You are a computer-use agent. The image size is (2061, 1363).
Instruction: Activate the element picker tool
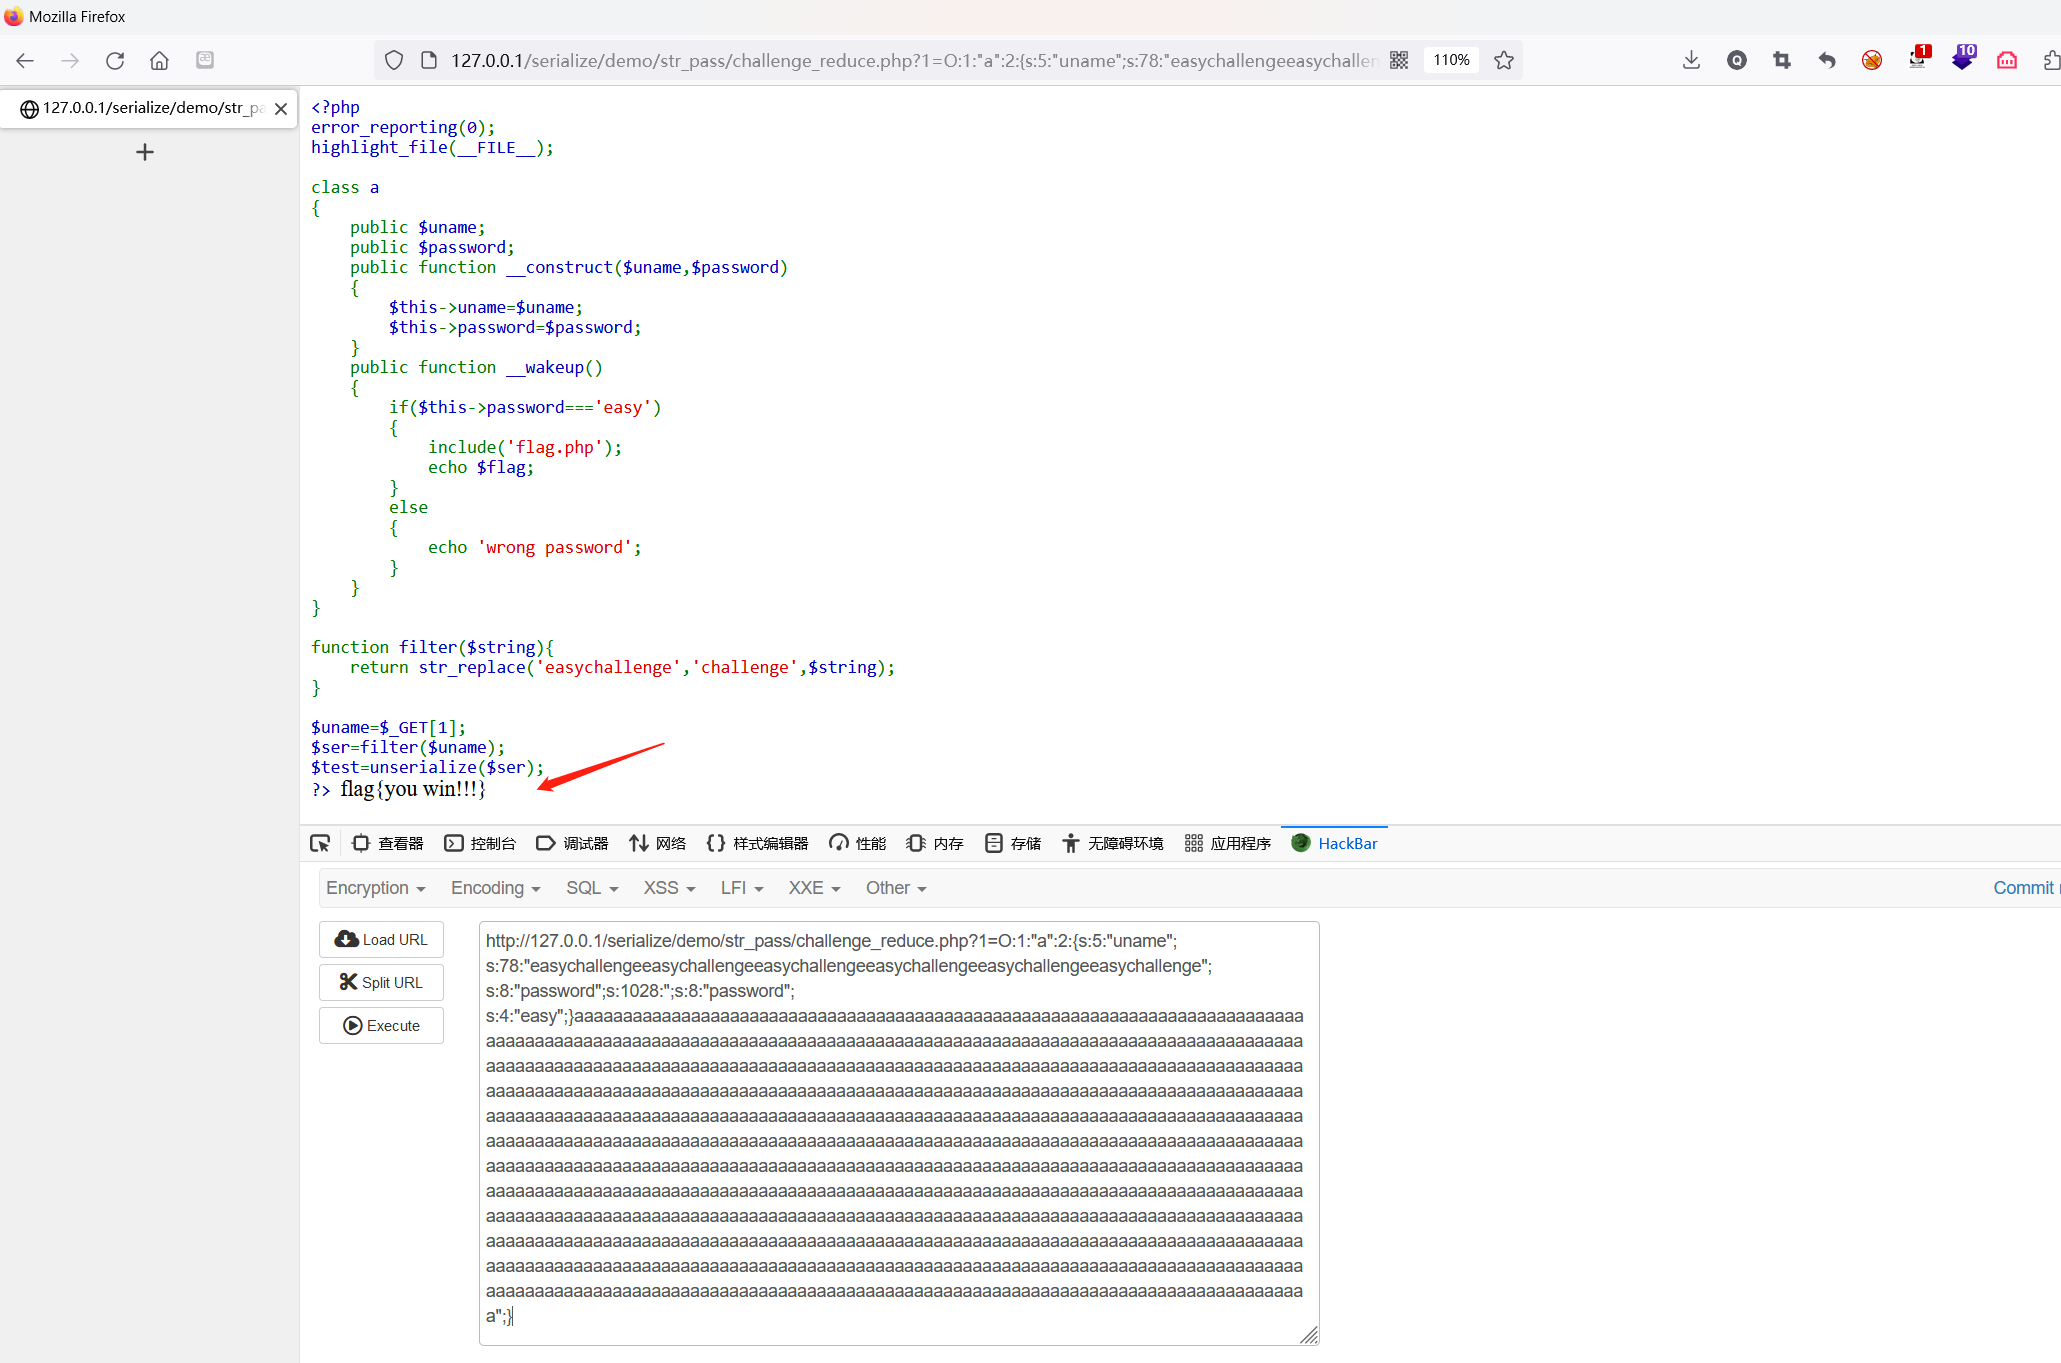click(x=320, y=844)
